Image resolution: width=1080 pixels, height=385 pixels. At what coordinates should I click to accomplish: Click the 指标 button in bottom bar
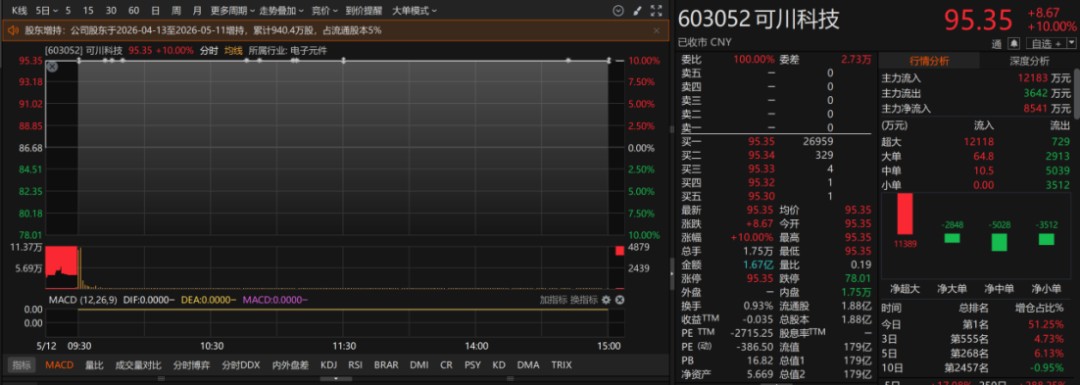tap(21, 365)
